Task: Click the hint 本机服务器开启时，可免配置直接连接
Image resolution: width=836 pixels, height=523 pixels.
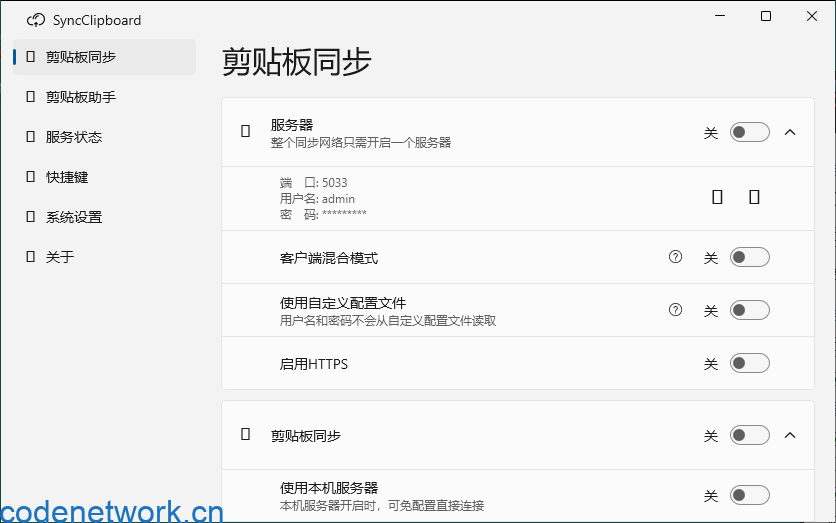Action: [382, 505]
